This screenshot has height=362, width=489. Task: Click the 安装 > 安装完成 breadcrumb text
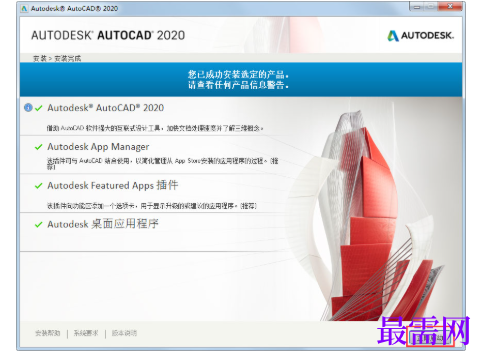[57, 58]
